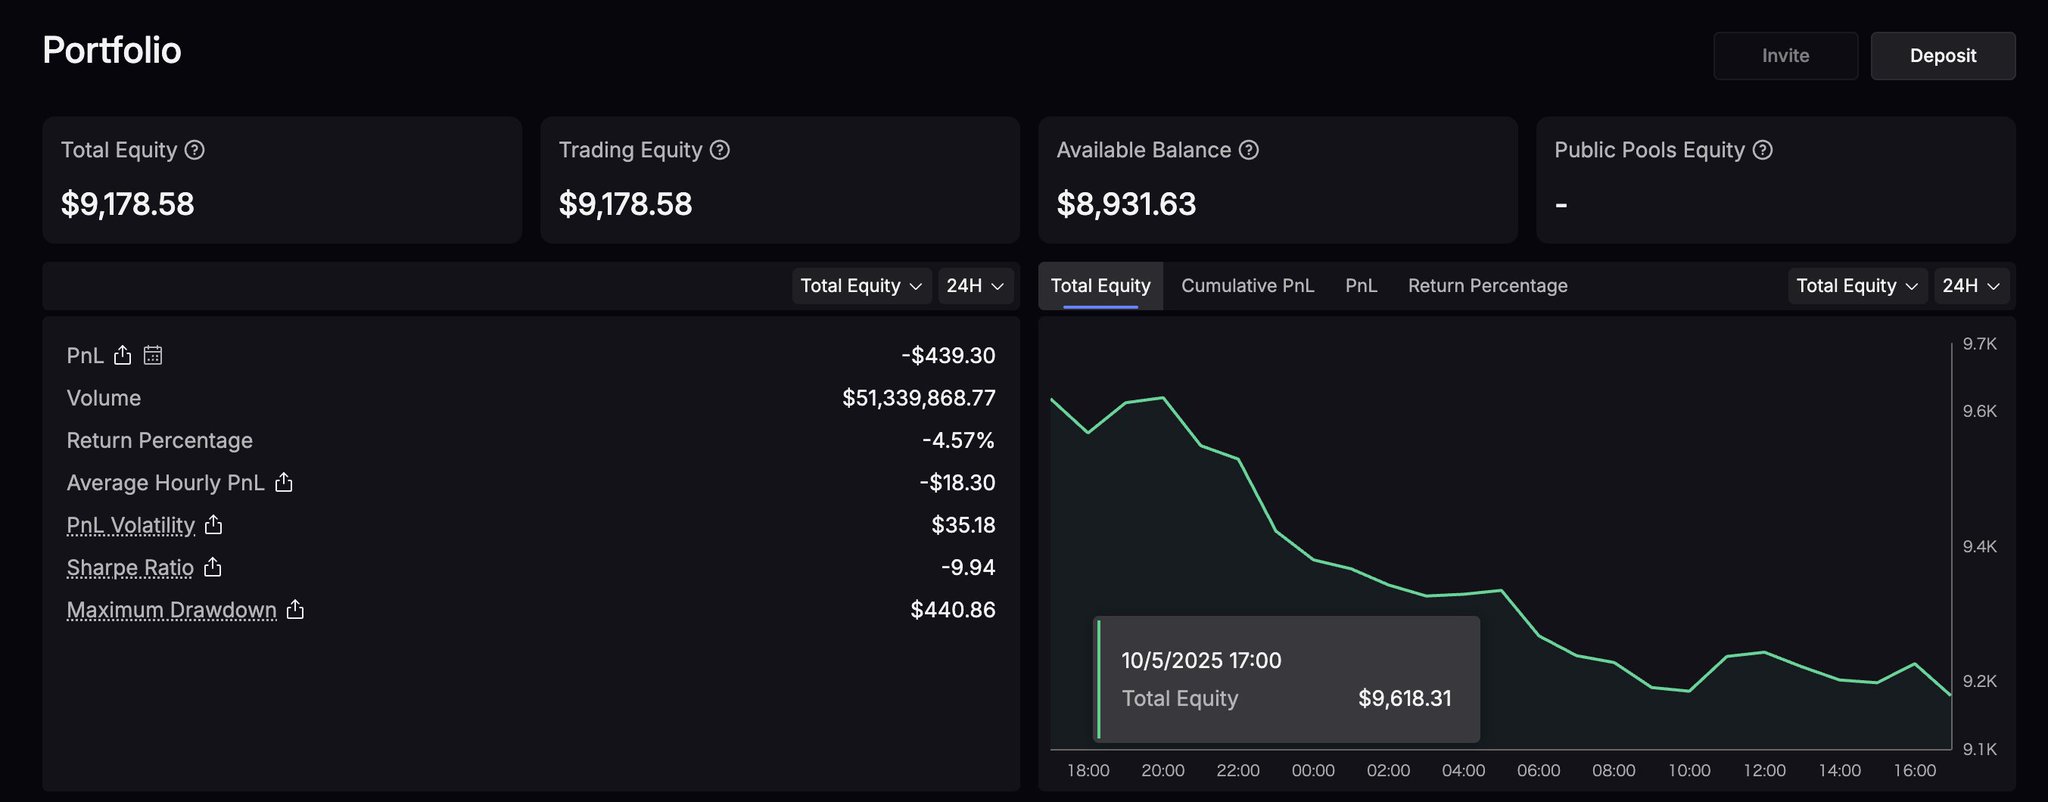Click the Deposit button
The height and width of the screenshot is (802, 2048).
coord(1943,56)
